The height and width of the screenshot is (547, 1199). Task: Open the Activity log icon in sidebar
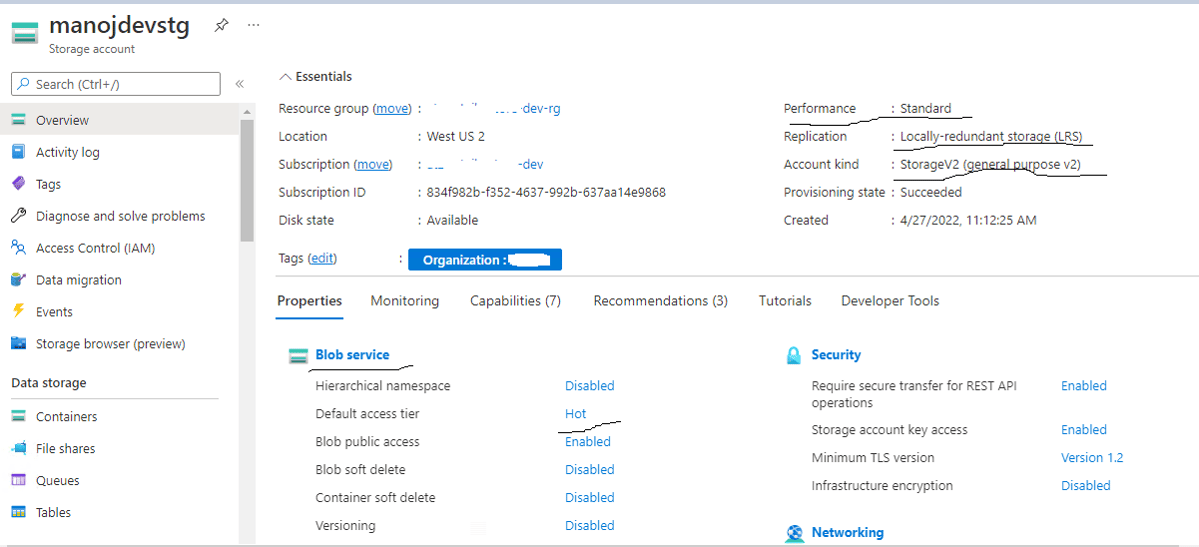pyautogui.click(x=18, y=152)
